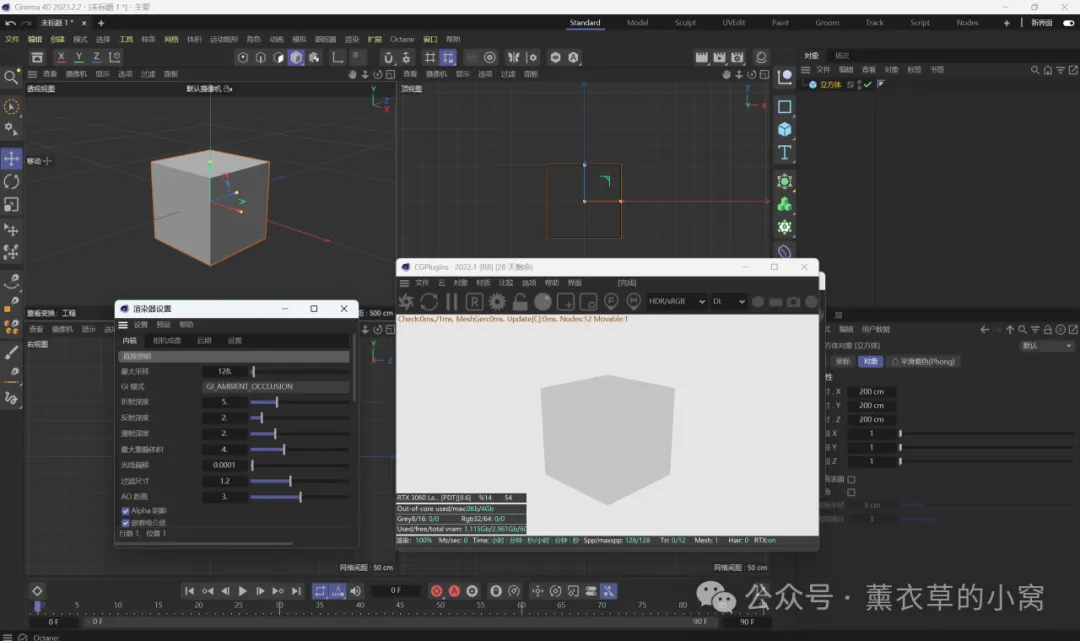The width and height of the screenshot is (1080, 641).
Task: Adjust the filter size slider
Action: (x=300, y=481)
